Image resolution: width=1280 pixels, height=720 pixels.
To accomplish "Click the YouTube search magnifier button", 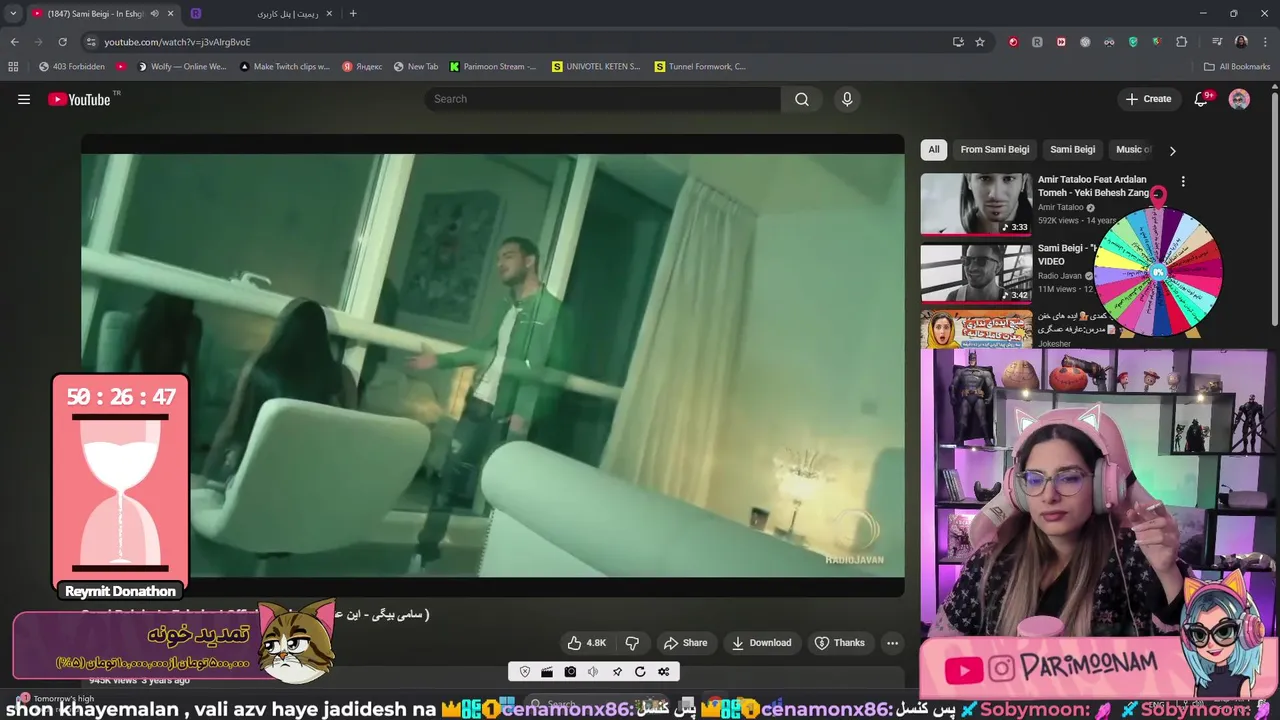I will click(x=802, y=99).
